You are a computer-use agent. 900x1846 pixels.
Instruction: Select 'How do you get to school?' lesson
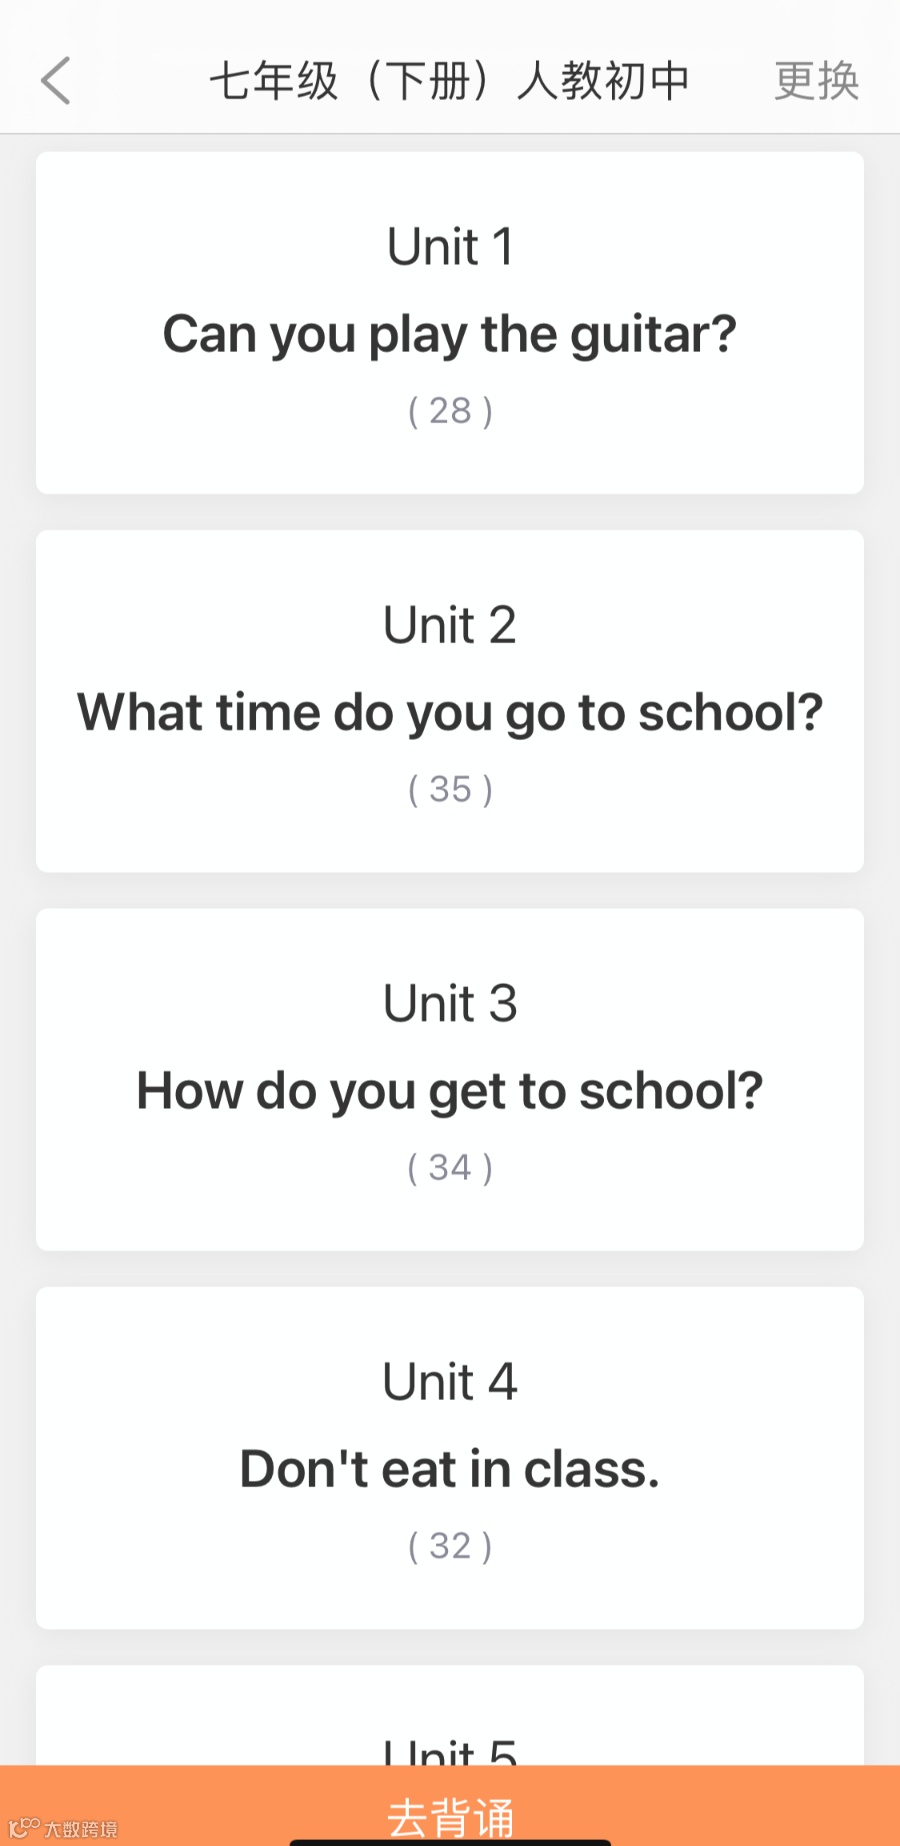[450, 1091]
